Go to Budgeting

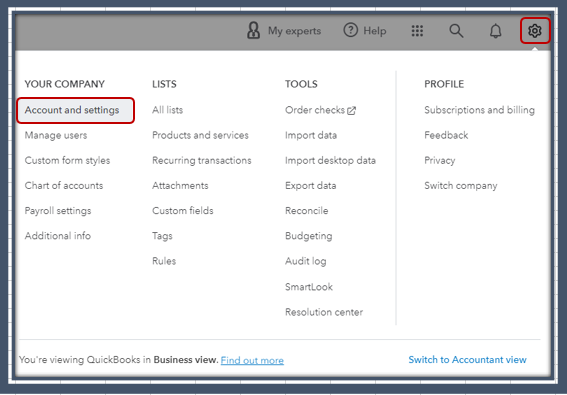point(309,236)
